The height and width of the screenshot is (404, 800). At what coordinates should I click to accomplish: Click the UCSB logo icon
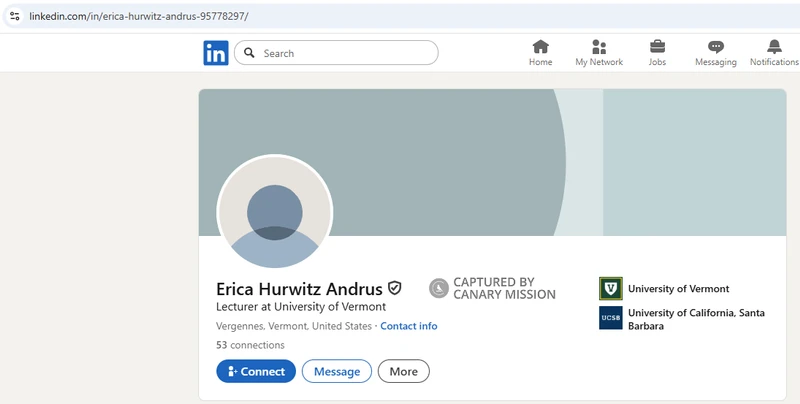pyautogui.click(x=611, y=318)
